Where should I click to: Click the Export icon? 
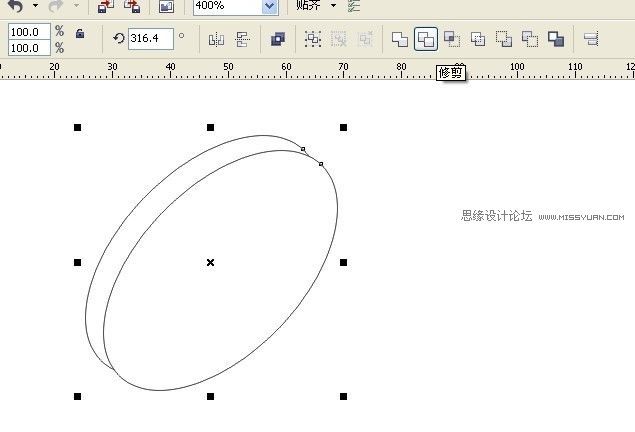coord(132,6)
